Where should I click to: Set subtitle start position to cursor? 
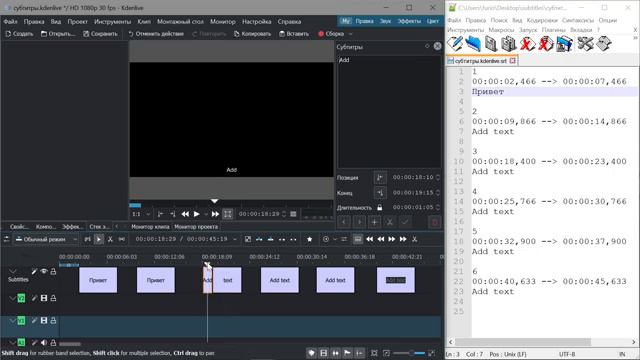coord(380,178)
